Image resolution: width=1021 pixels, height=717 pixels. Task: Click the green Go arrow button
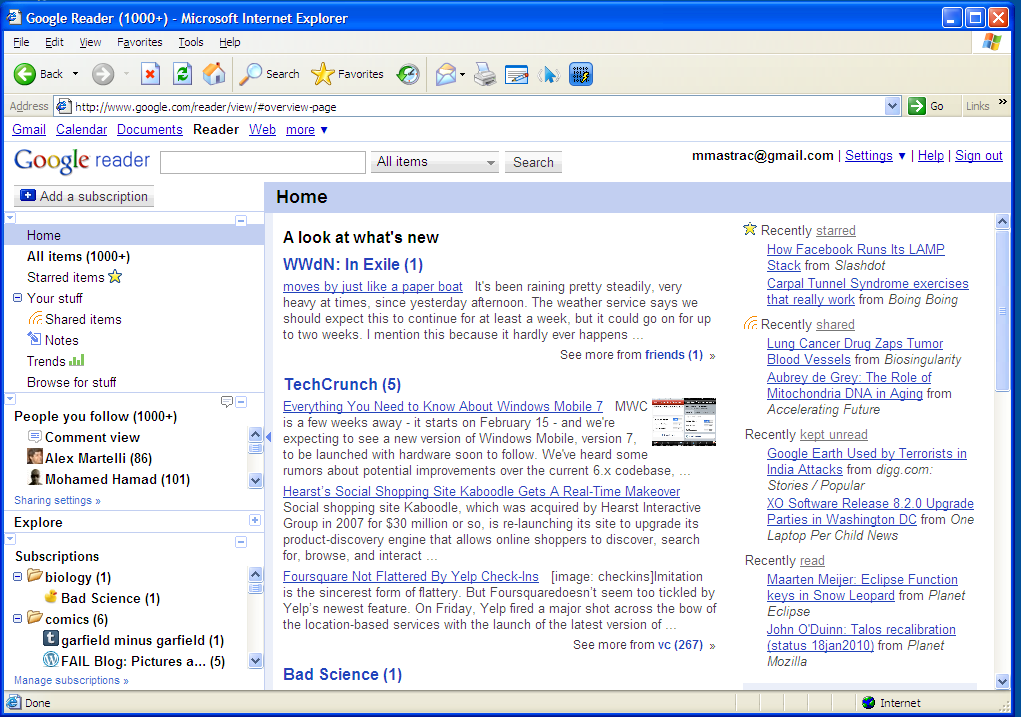pyautogui.click(x=917, y=106)
